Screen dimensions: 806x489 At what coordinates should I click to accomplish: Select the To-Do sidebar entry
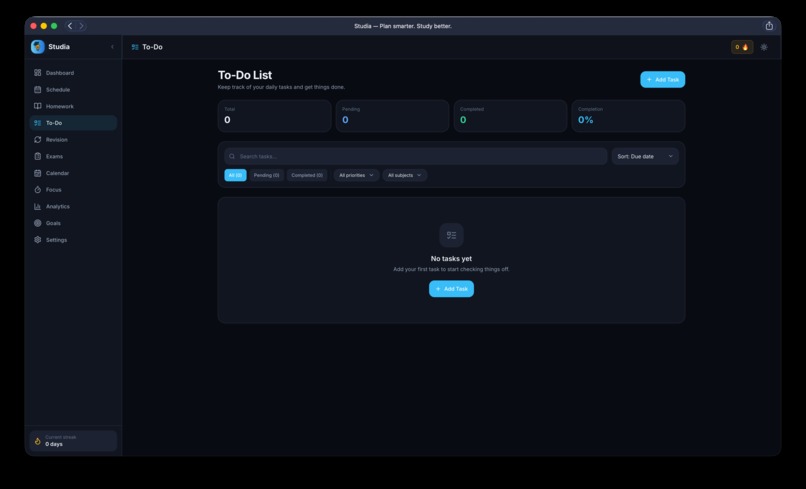pyautogui.click(x=73, y=123)
